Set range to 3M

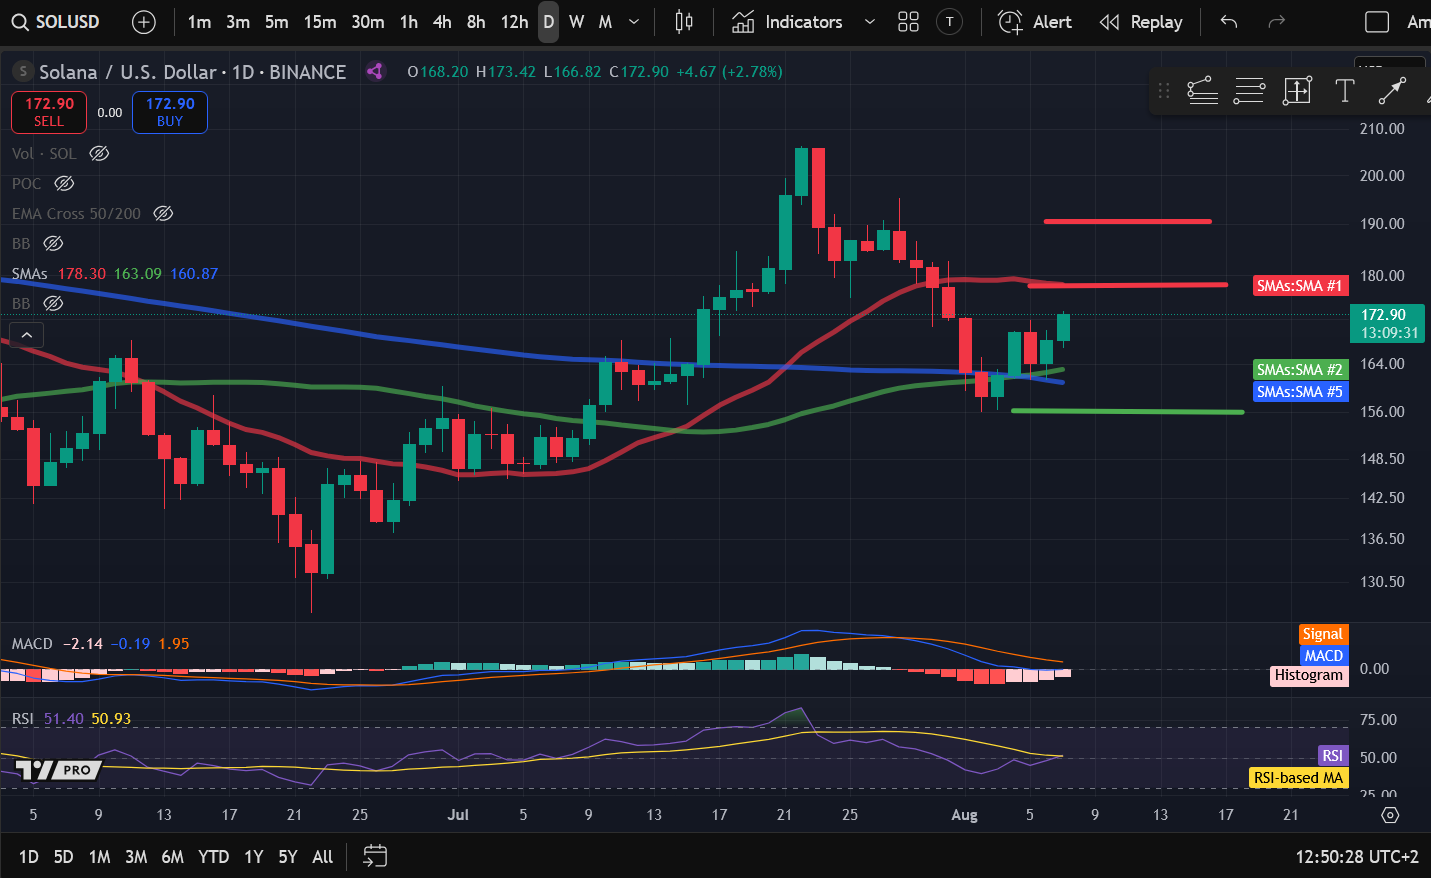(x=136, y=856)
